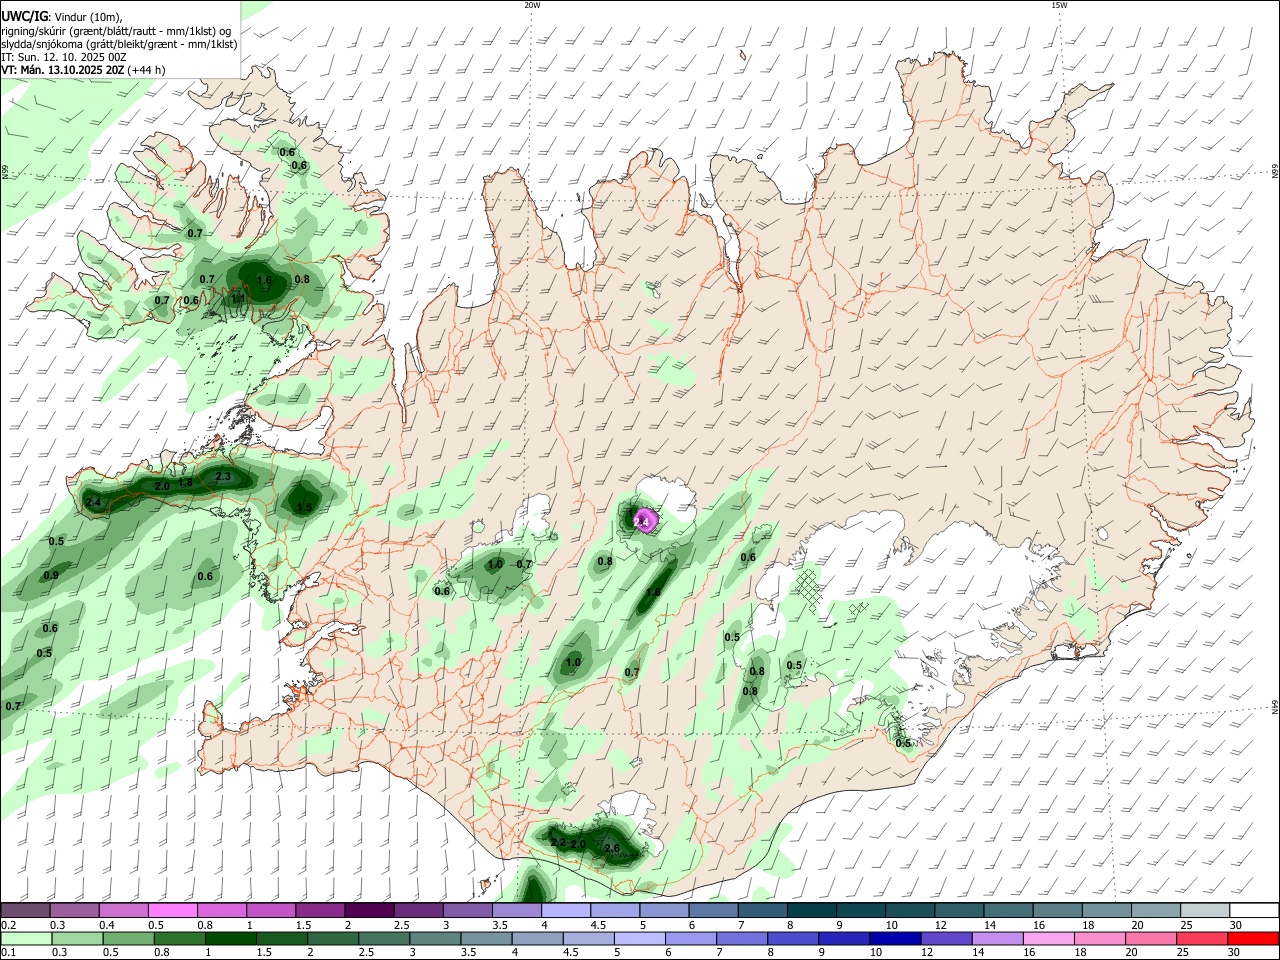Pick the dark navy blue swatch in lower legend
Screen dimensions: 1280x960
pyautogui.click(x=895, y=938)
